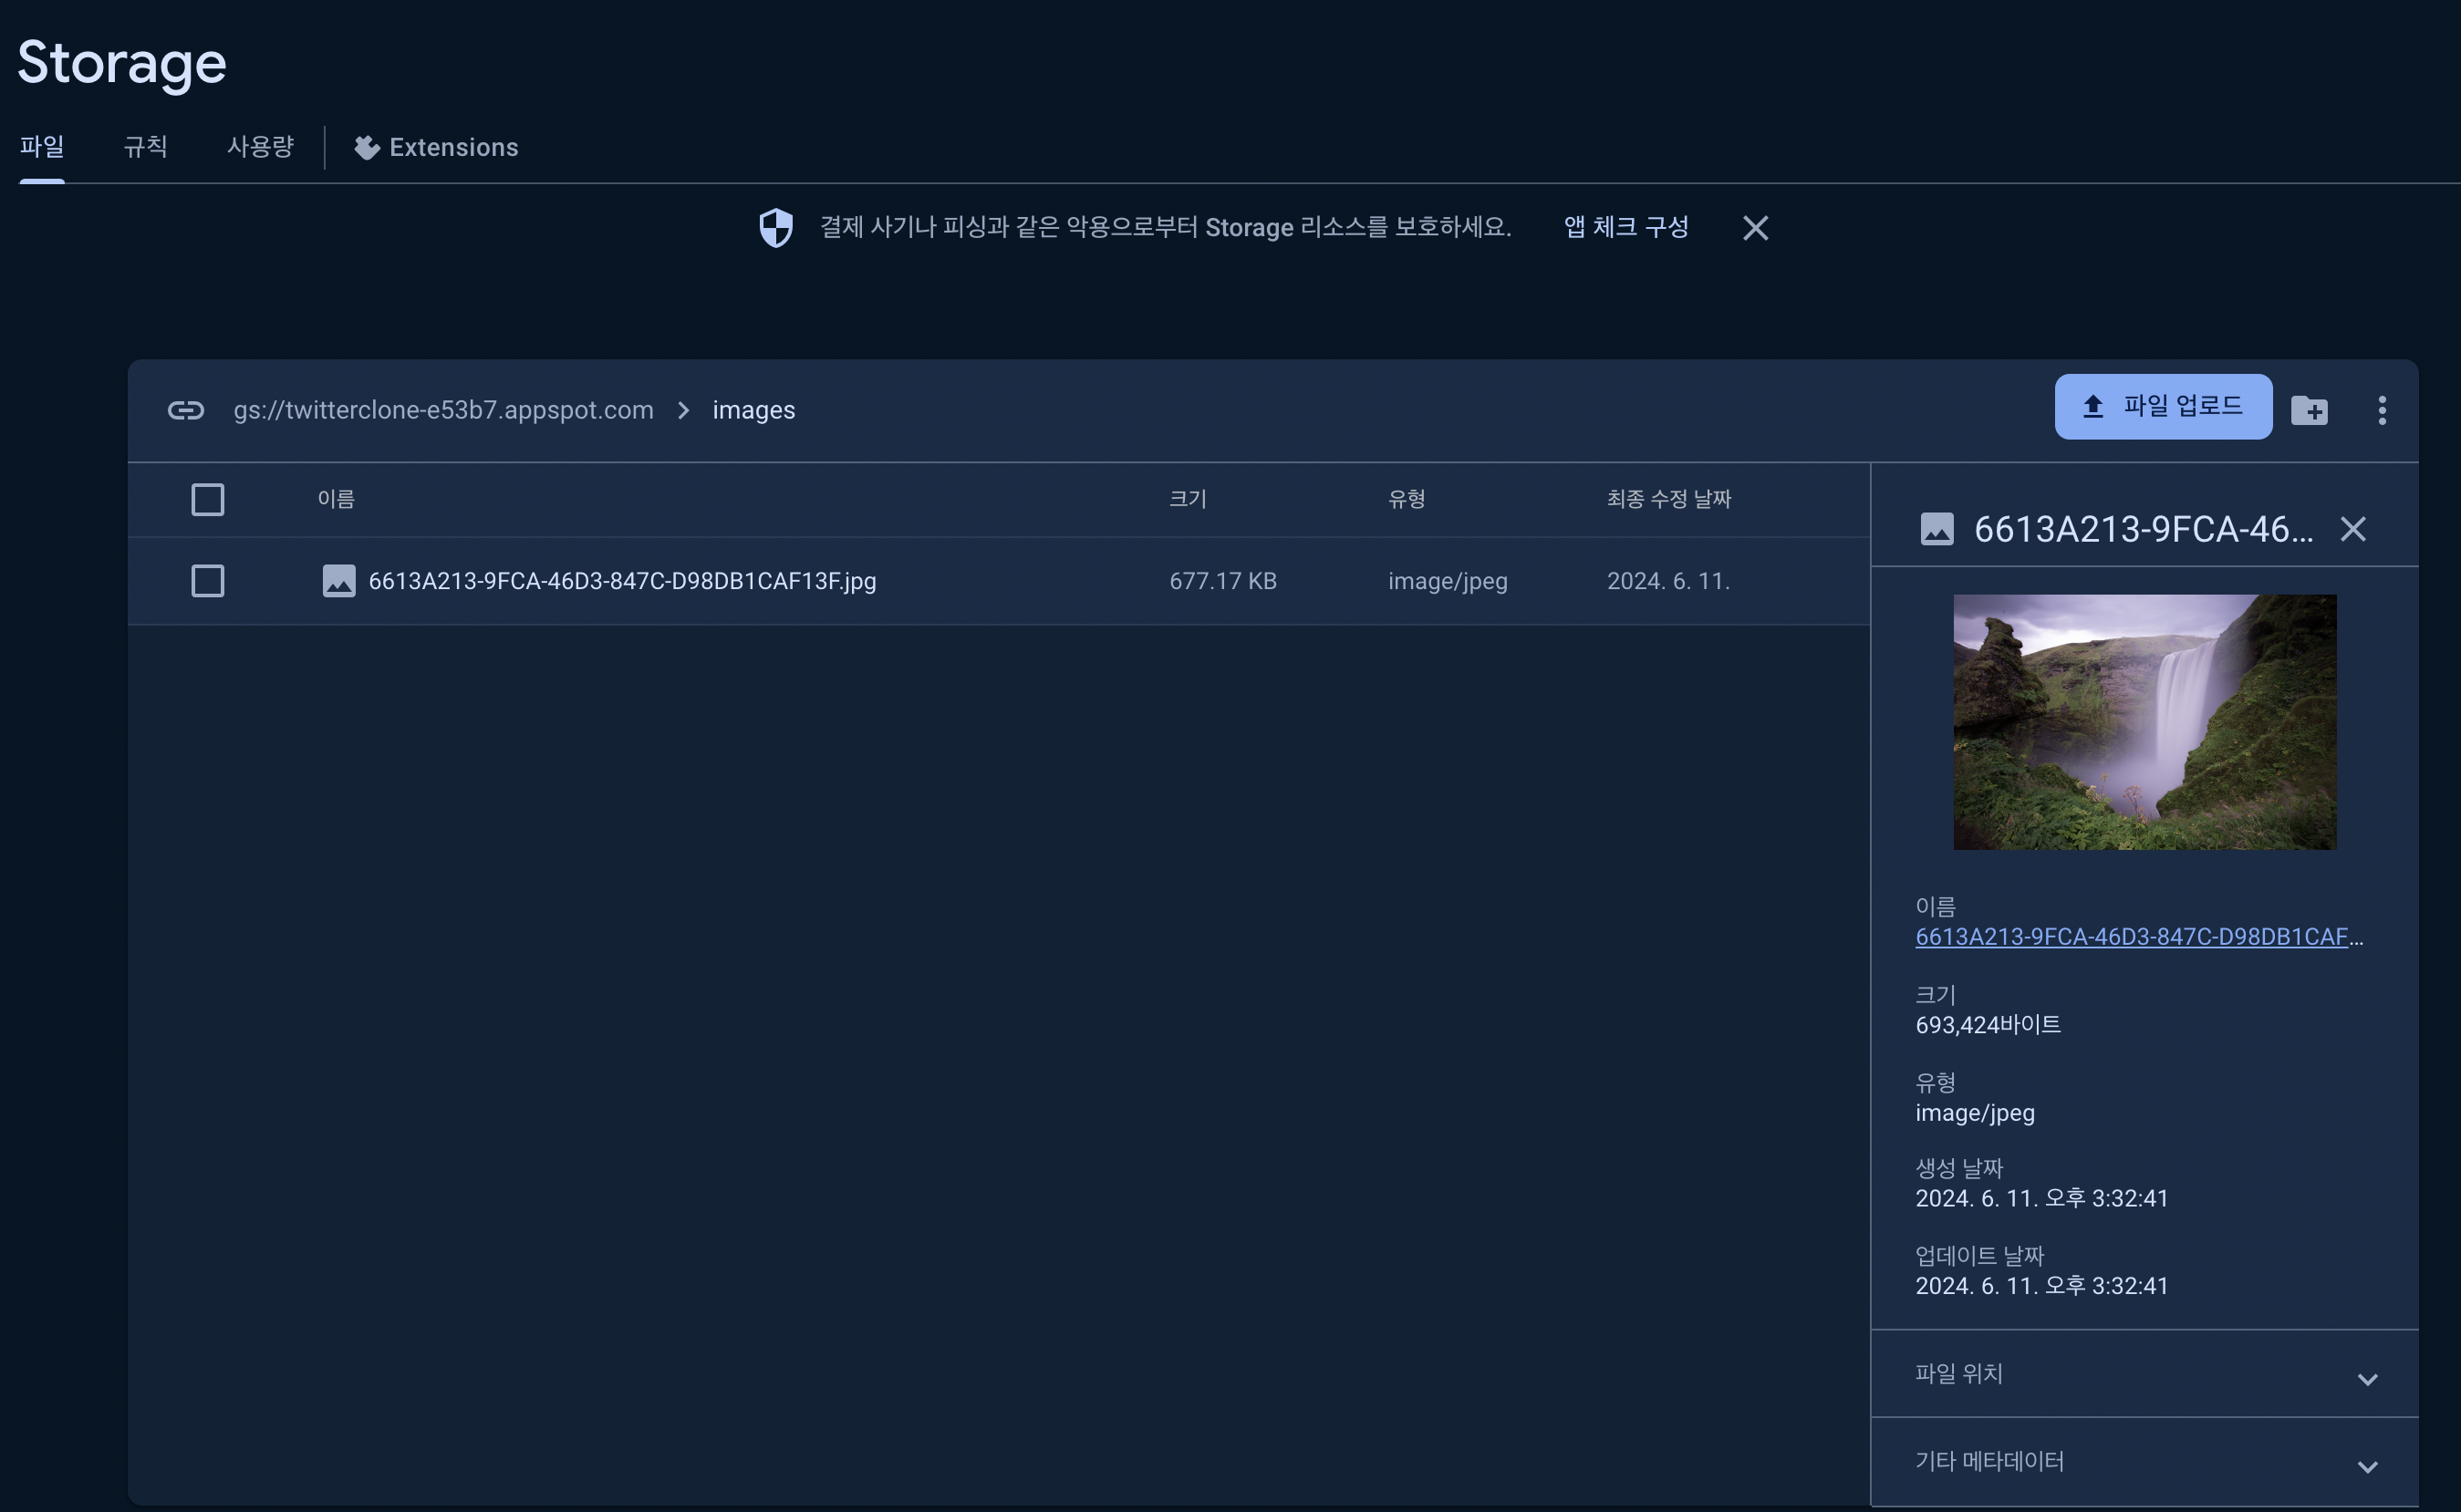Open the file name link in details

click(x=2131, y=937)
